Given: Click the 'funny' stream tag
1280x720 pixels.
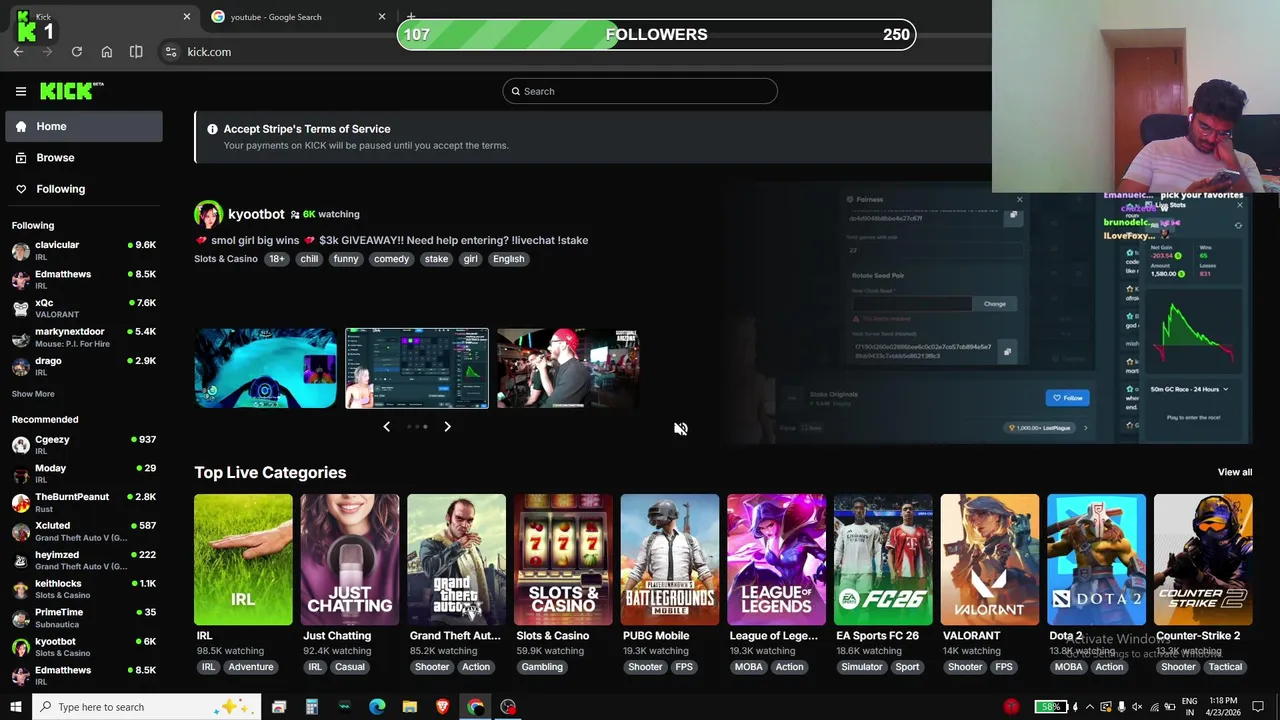Looking at the screenshot, I should tap(346, 259).
